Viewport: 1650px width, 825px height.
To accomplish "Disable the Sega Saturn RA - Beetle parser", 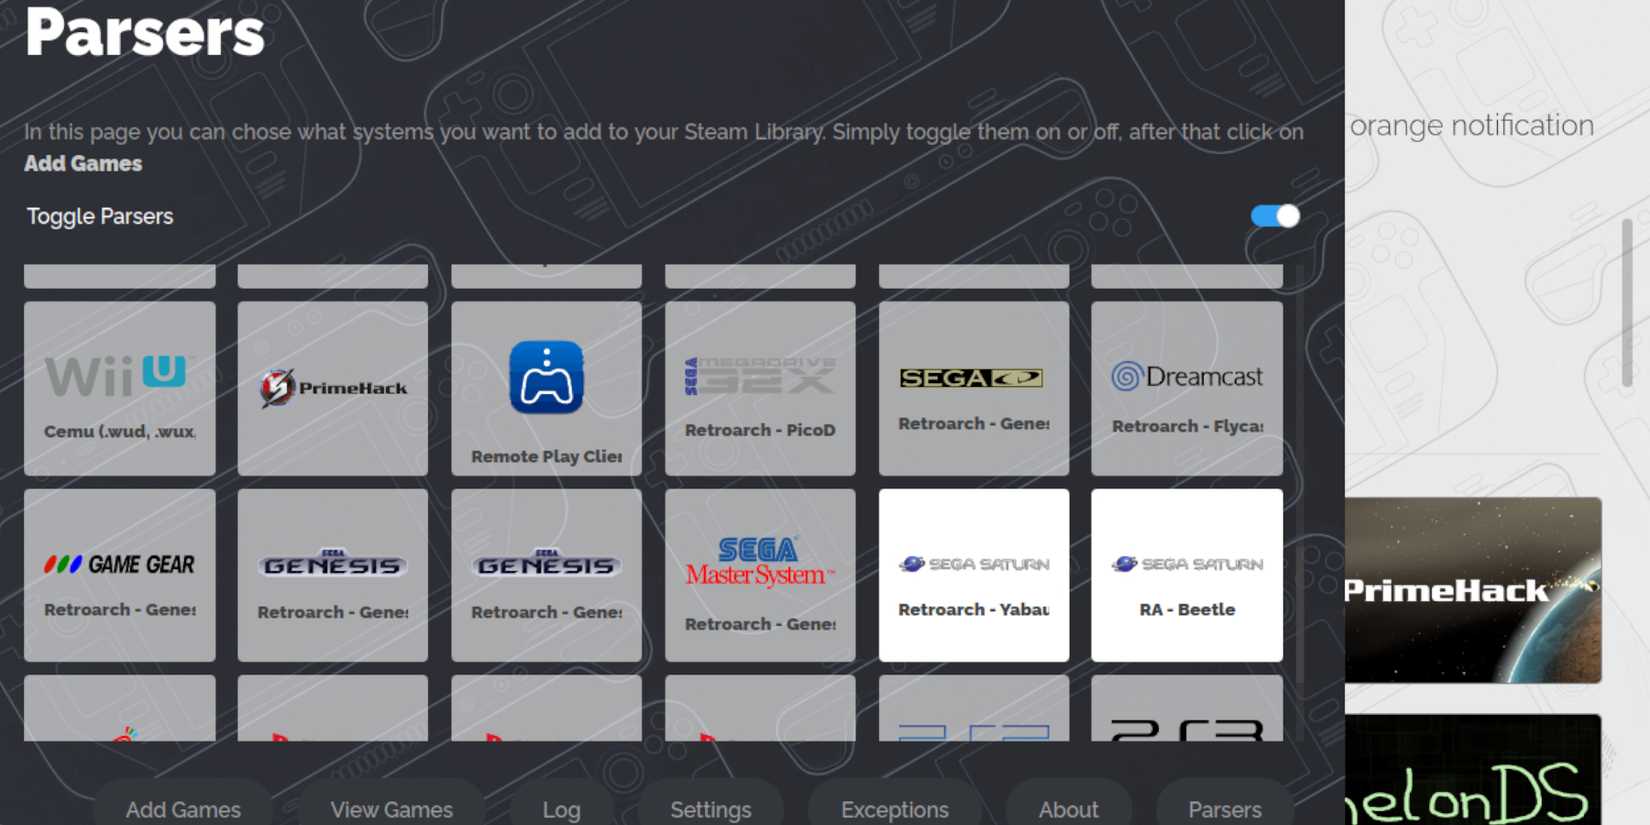I will coord(1187,575).
